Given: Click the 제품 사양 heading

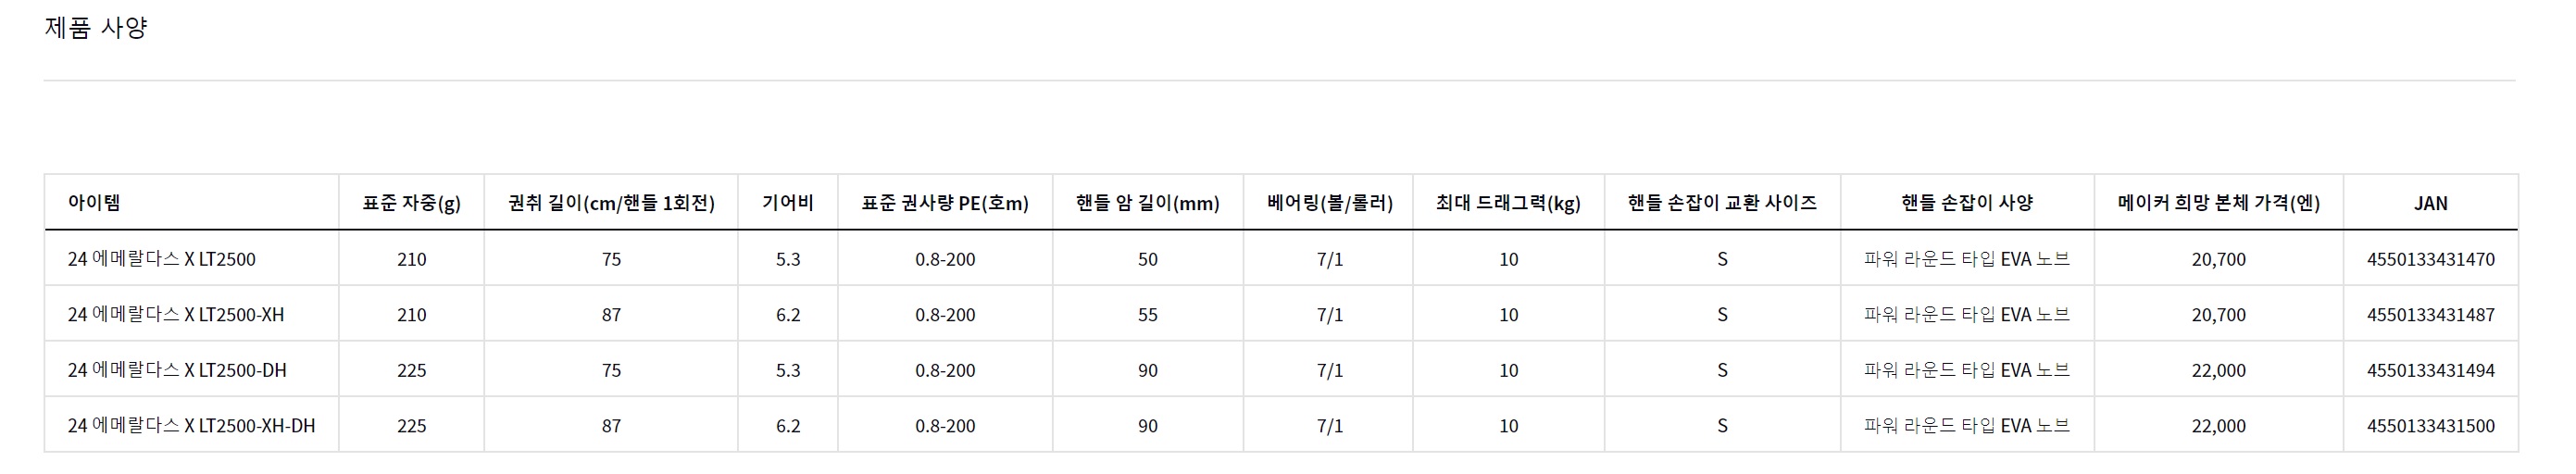Looking at the screenshot, I should [96, 27].
